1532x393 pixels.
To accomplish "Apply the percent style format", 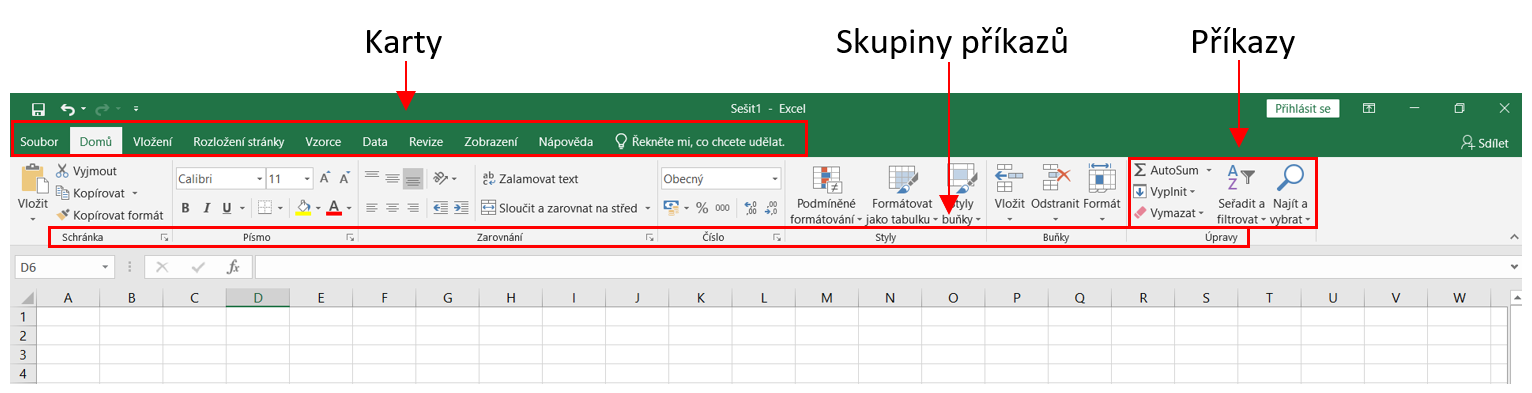I will (702, 208).
